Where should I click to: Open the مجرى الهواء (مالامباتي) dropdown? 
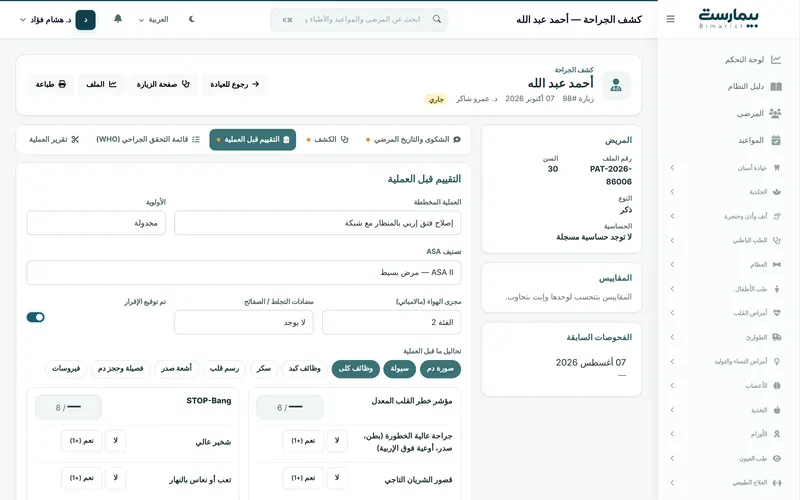click(391, 322)
